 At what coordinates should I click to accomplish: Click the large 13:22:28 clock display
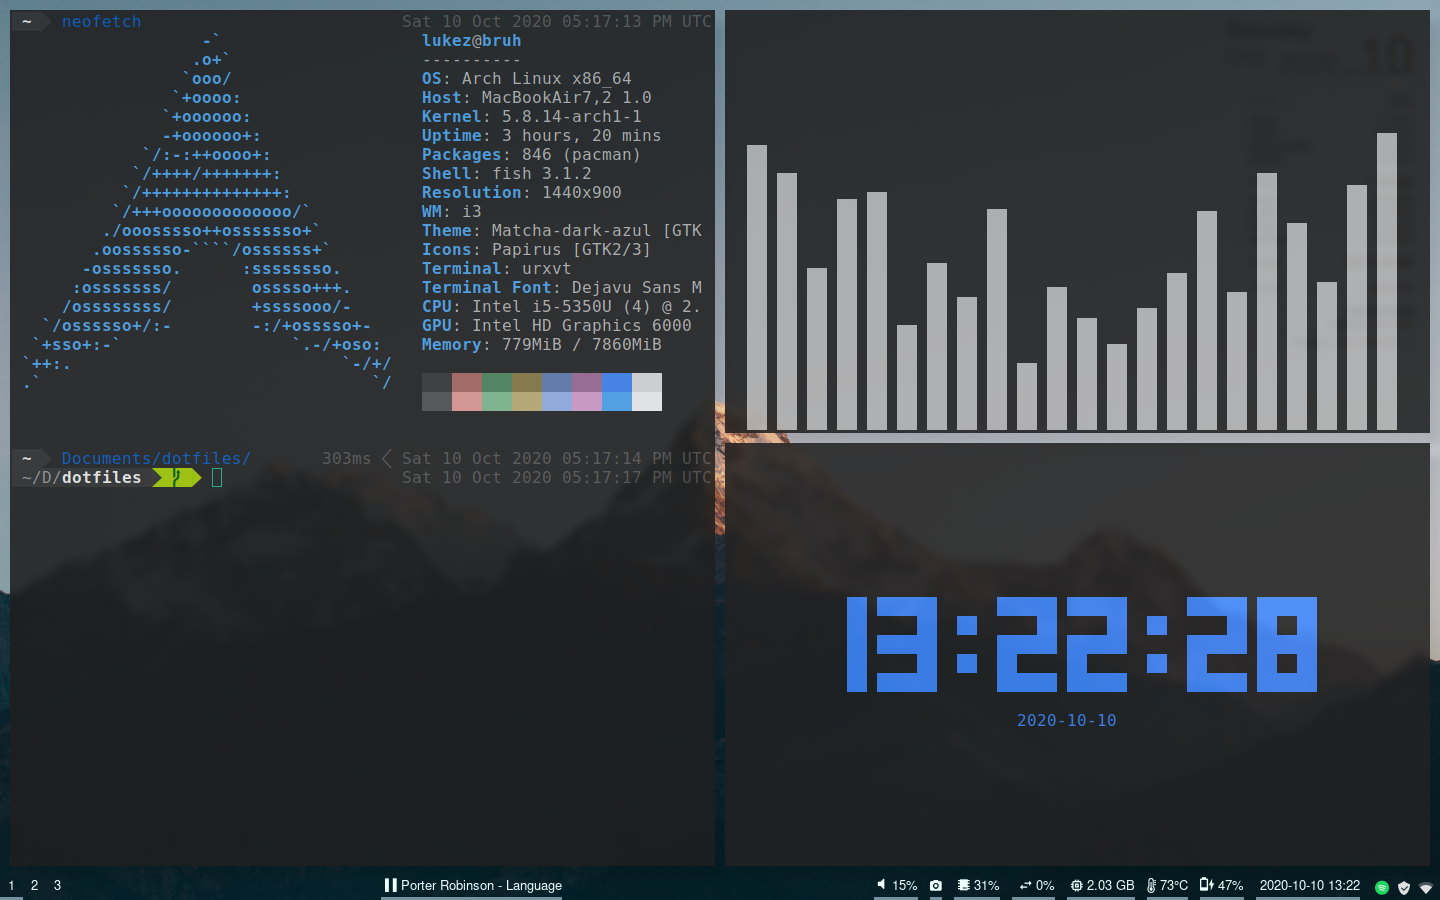click(x=1081, y=644)
